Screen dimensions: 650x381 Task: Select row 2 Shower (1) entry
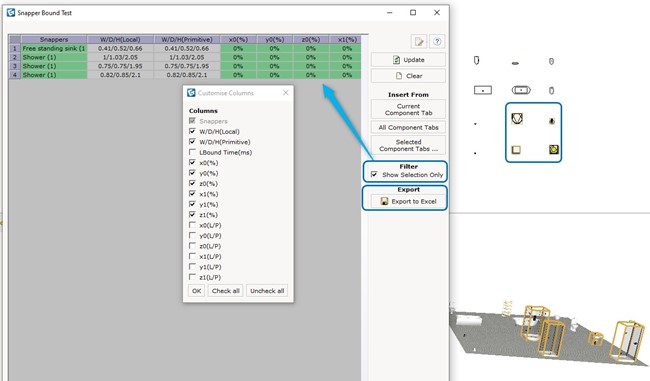(54, 57)
